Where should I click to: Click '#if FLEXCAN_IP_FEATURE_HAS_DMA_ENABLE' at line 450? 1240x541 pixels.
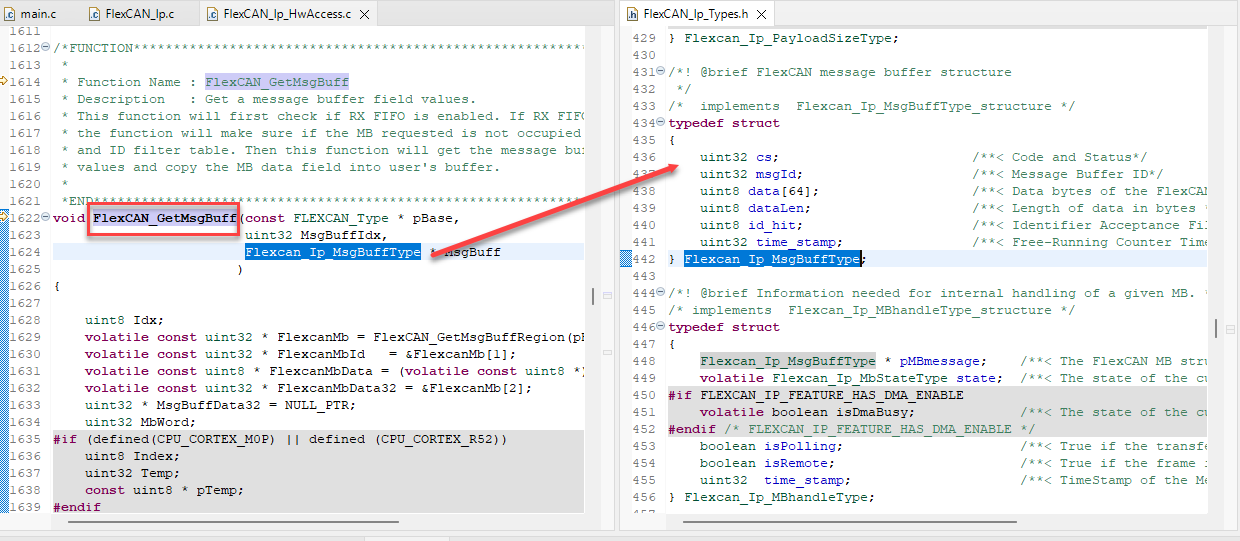tap(816, 395)
